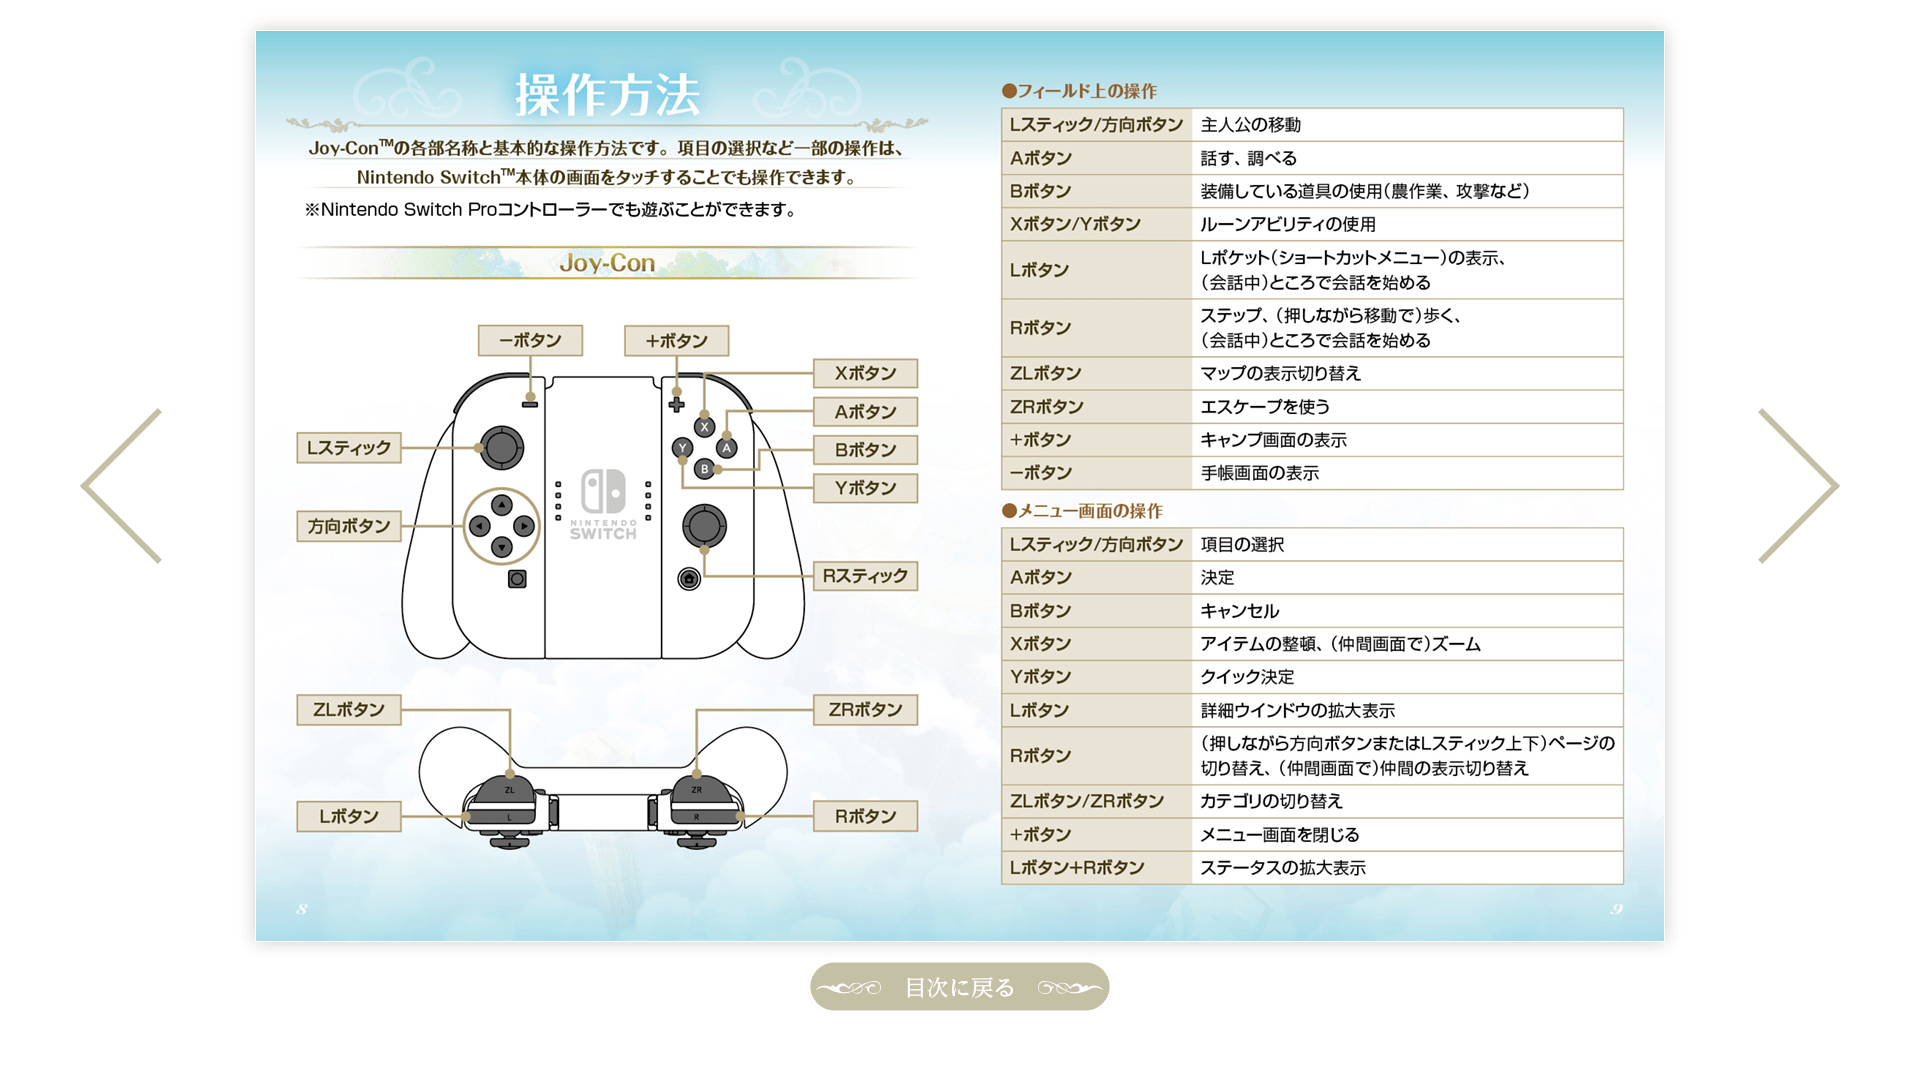Click the 操作方法 page title
The height and width of the screenshot is (1080, 1920).
click(607, 95)
